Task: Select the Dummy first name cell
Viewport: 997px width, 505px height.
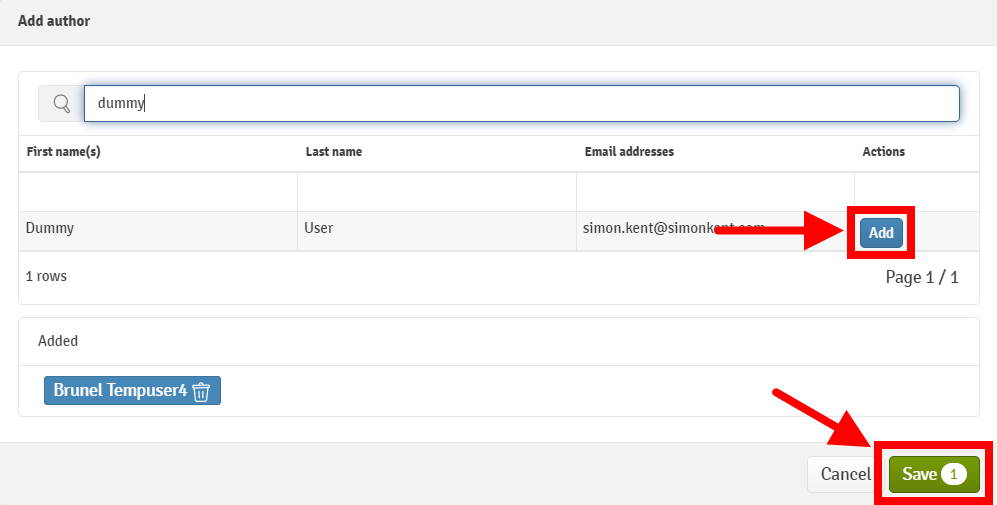Action: click(x=50, y=228)
